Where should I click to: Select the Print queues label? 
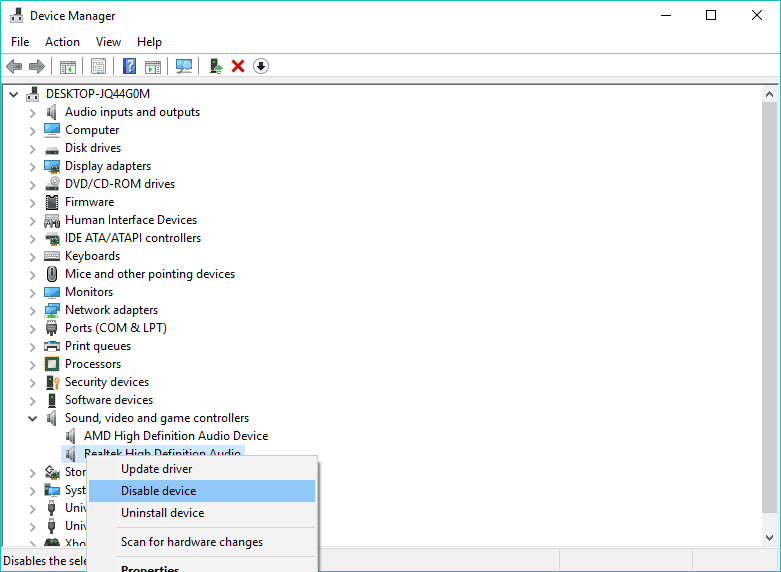pyautogui.click(x=98, y=346)
